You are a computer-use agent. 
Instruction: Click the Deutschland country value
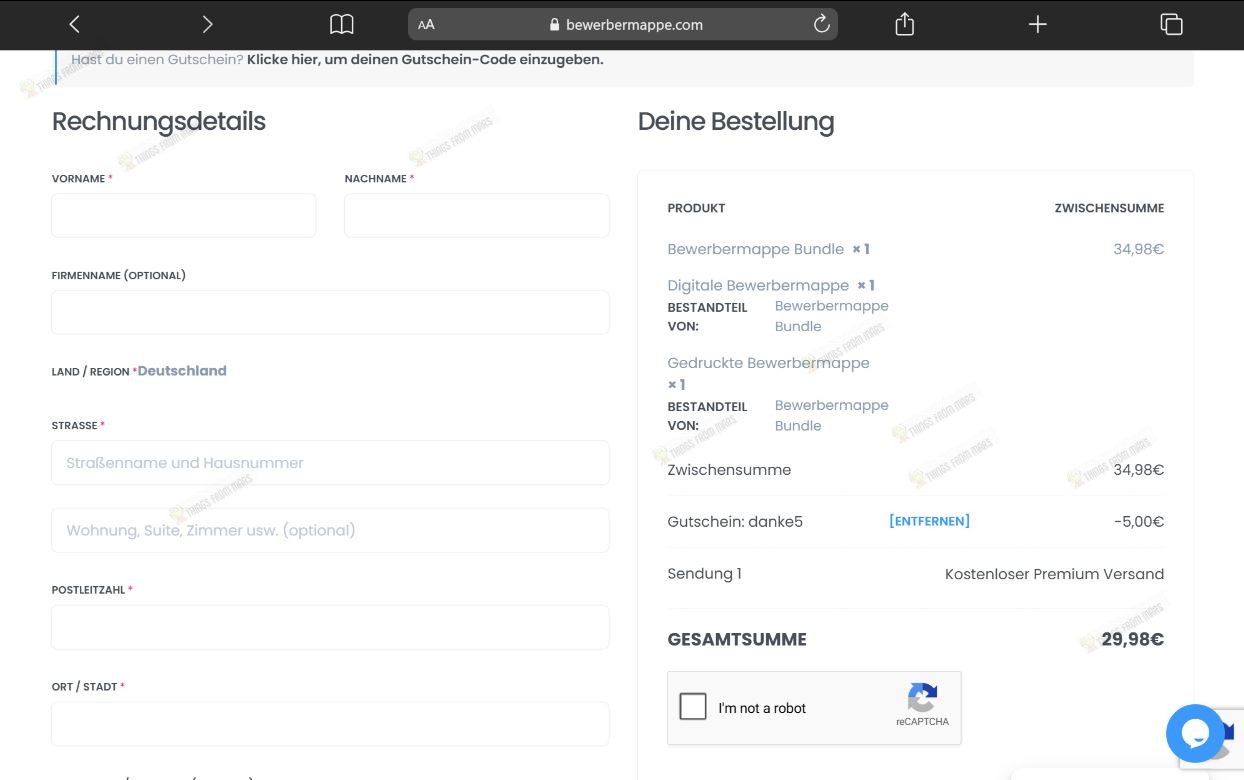point(182,370)
